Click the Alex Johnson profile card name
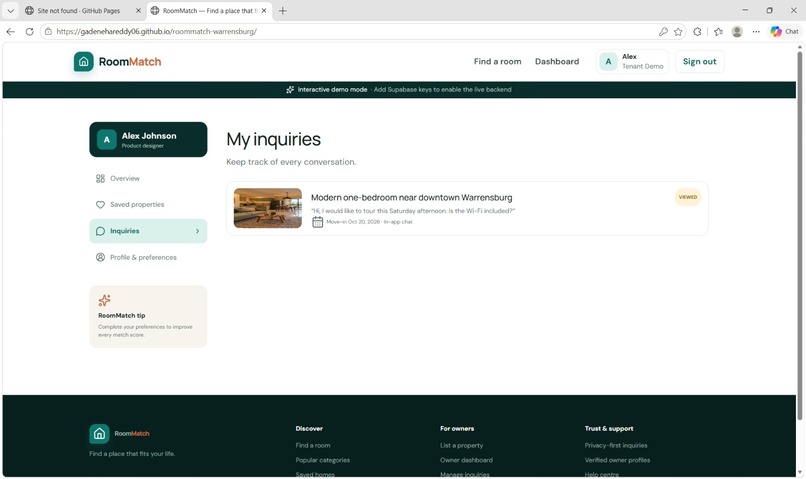 click(x=149, y=136)
